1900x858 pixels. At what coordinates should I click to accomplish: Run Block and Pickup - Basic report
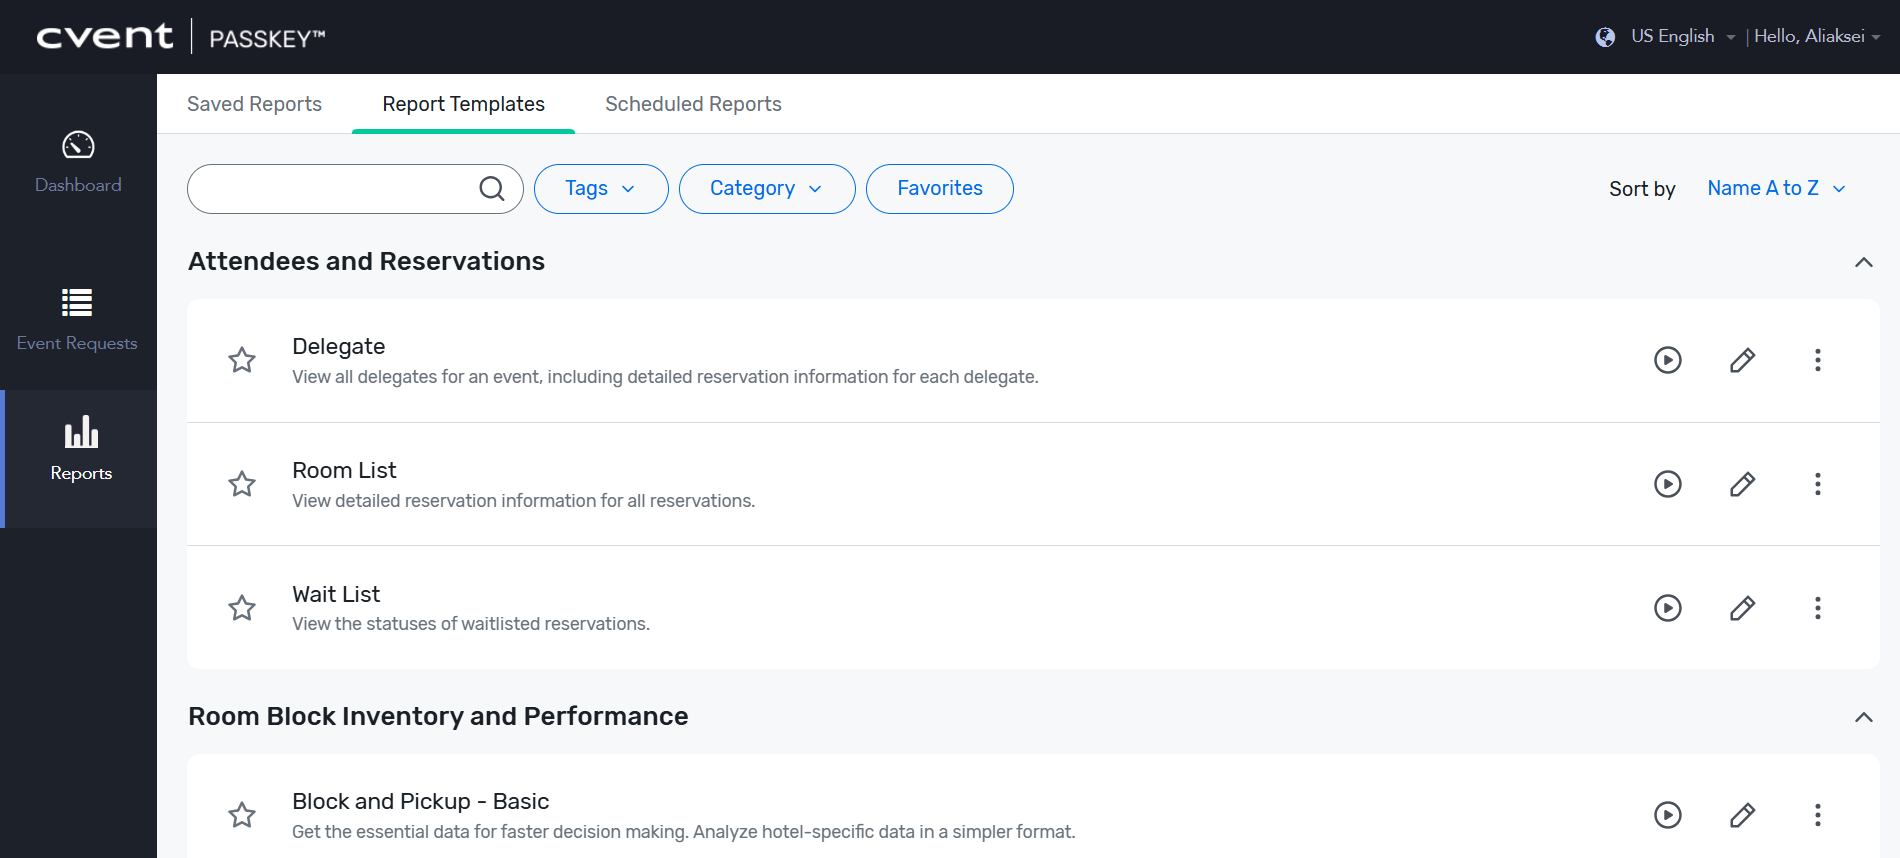pos(1667,815)
